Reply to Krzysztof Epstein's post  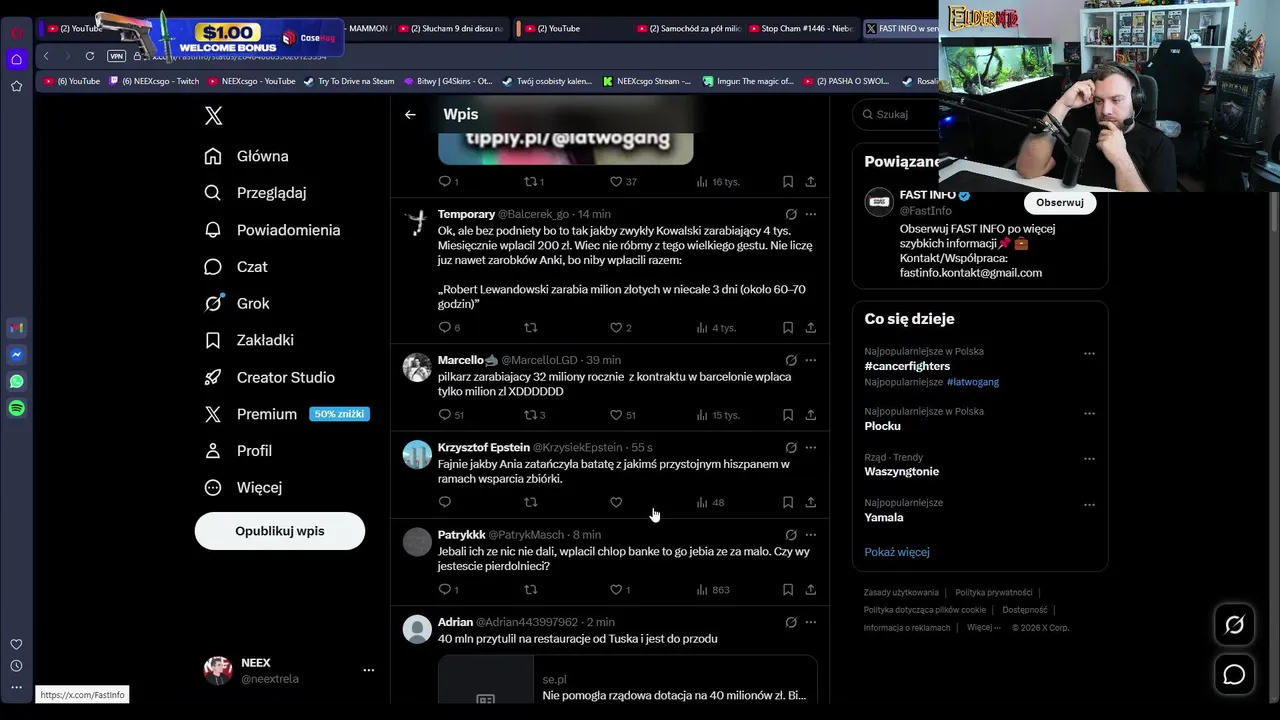(445, 502)
